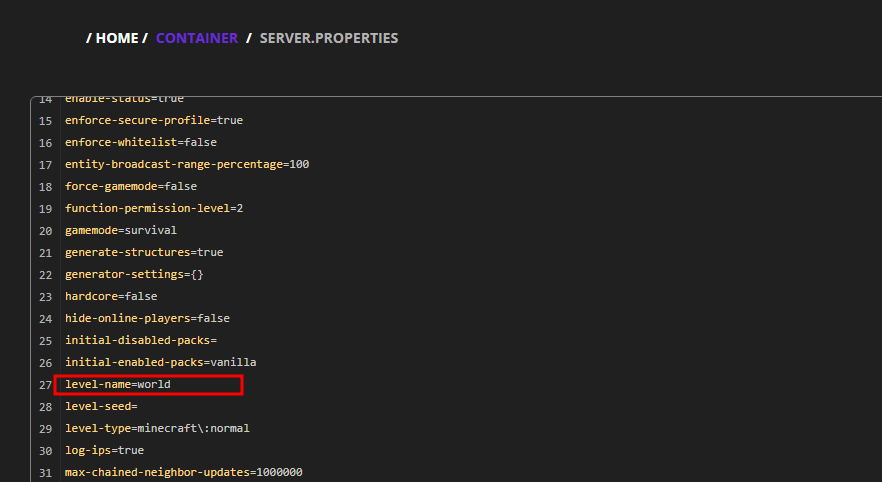The width and height of the screenshot is (882, 482).
Task: Select the log-ips=true line
Action: 104,450
